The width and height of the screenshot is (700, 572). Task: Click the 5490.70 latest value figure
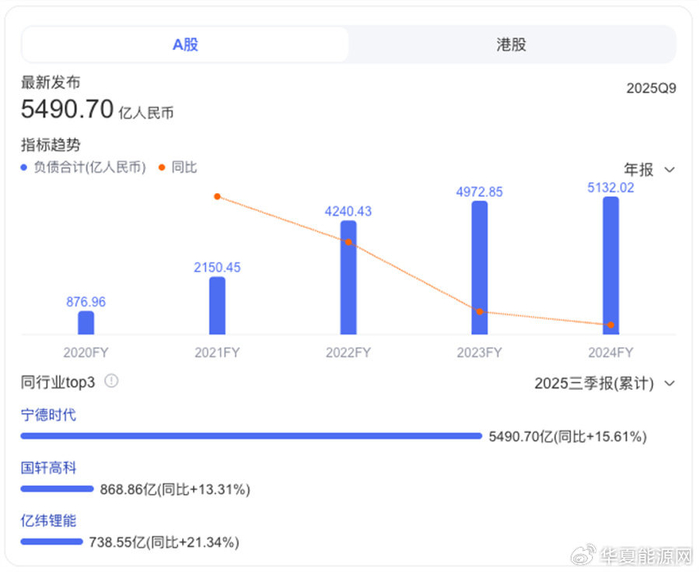click(67, 109)
